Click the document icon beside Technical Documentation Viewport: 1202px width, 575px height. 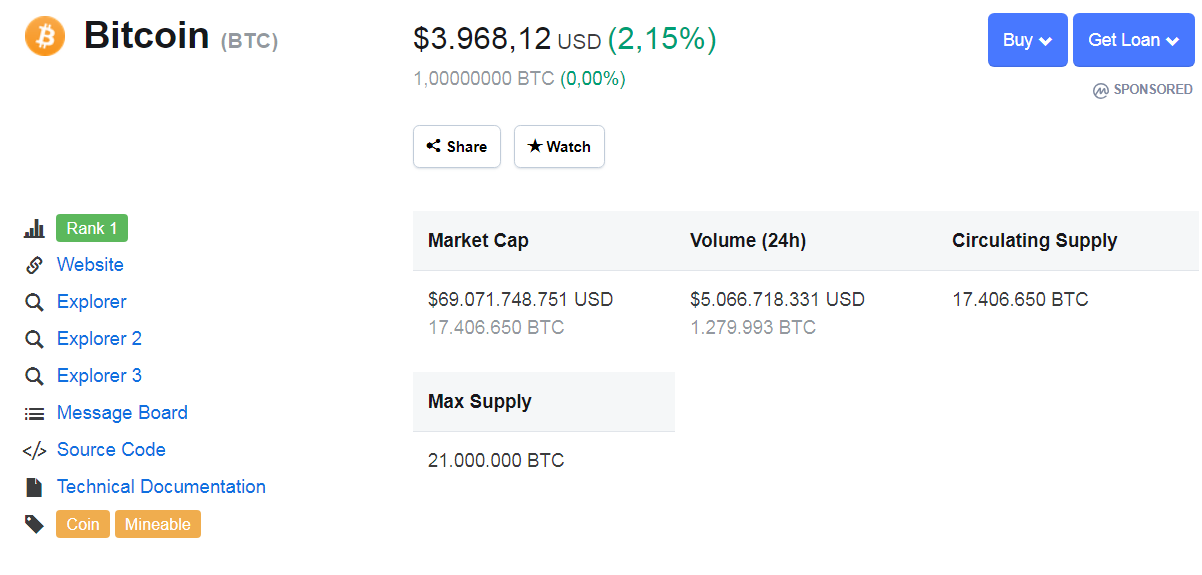pyautogui.click(x=34, y=487)
